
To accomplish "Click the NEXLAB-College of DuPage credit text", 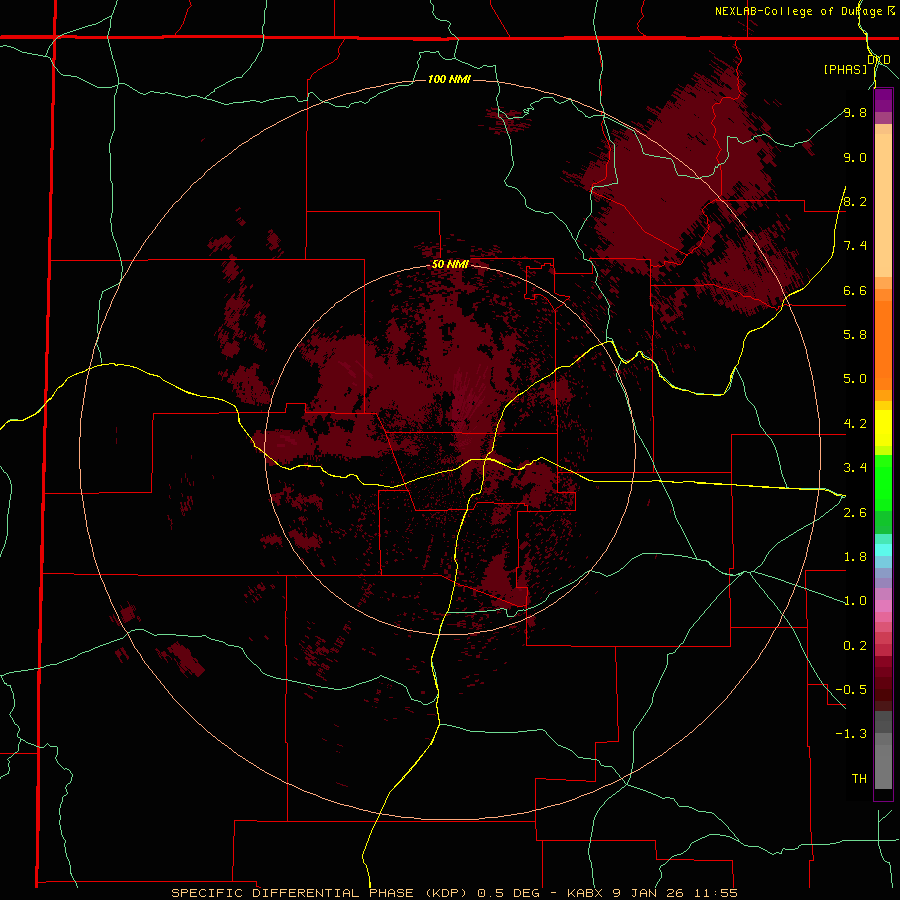I will pyautogui.click(x=798, y=11).
